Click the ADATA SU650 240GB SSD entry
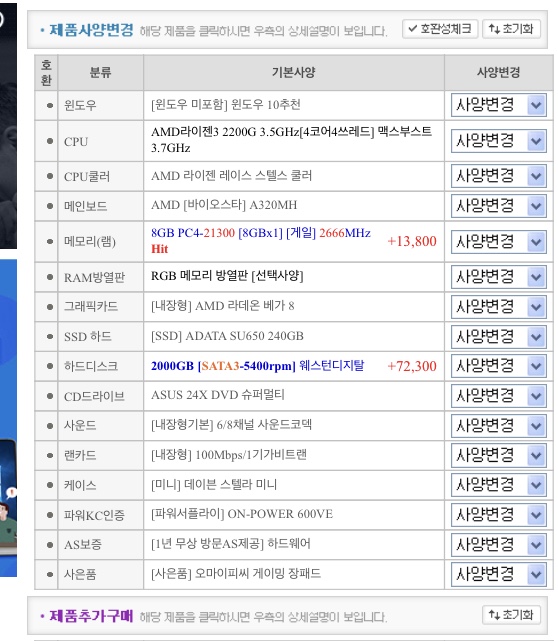This screenshot has width=558, height=641. point(227,336)
